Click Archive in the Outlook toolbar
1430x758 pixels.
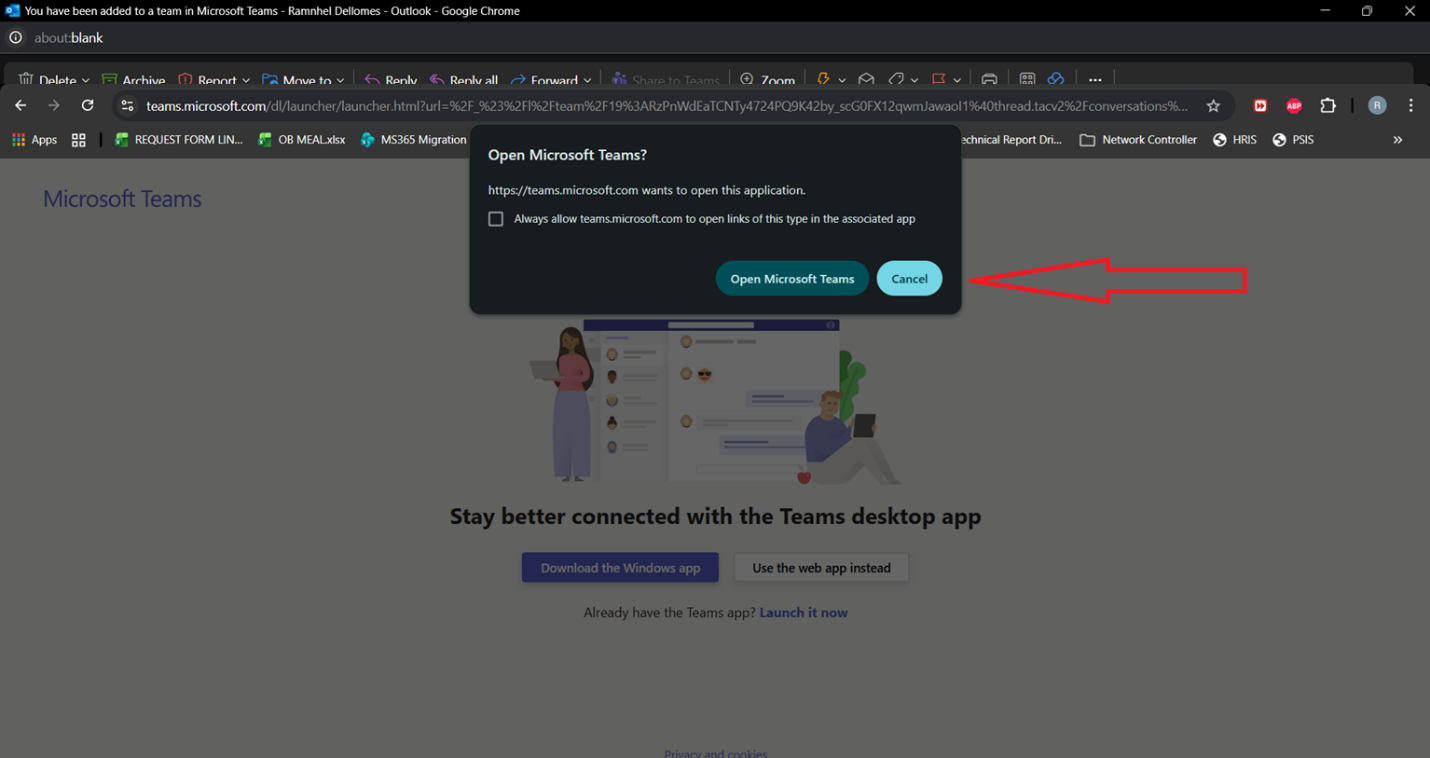pyautogui.click(x=134, y=80)
